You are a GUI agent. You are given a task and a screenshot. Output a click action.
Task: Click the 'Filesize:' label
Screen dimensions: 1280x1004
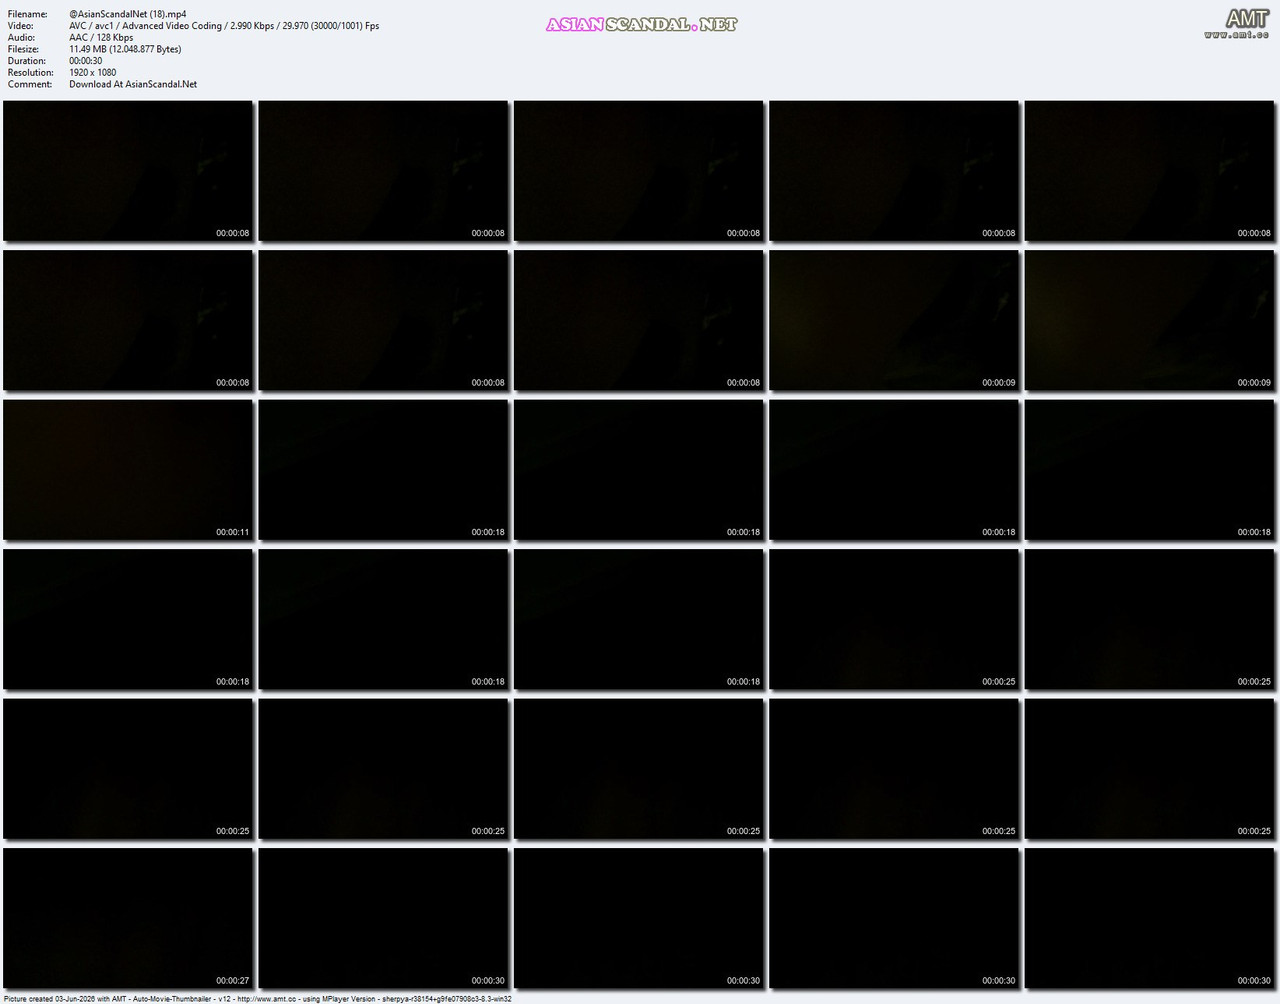[x=24, y=49]
